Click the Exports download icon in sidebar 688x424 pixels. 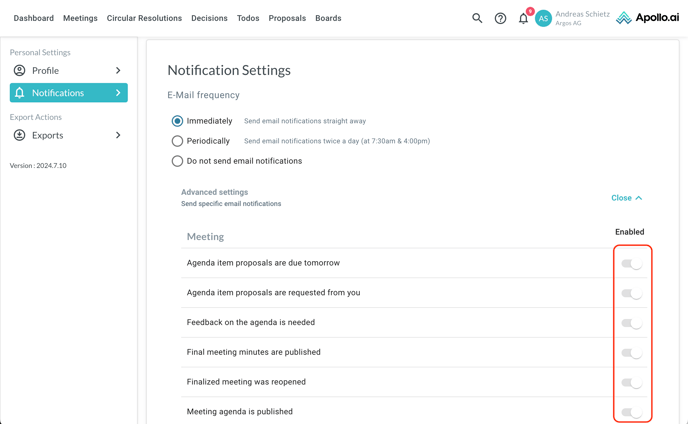[19, 135]
